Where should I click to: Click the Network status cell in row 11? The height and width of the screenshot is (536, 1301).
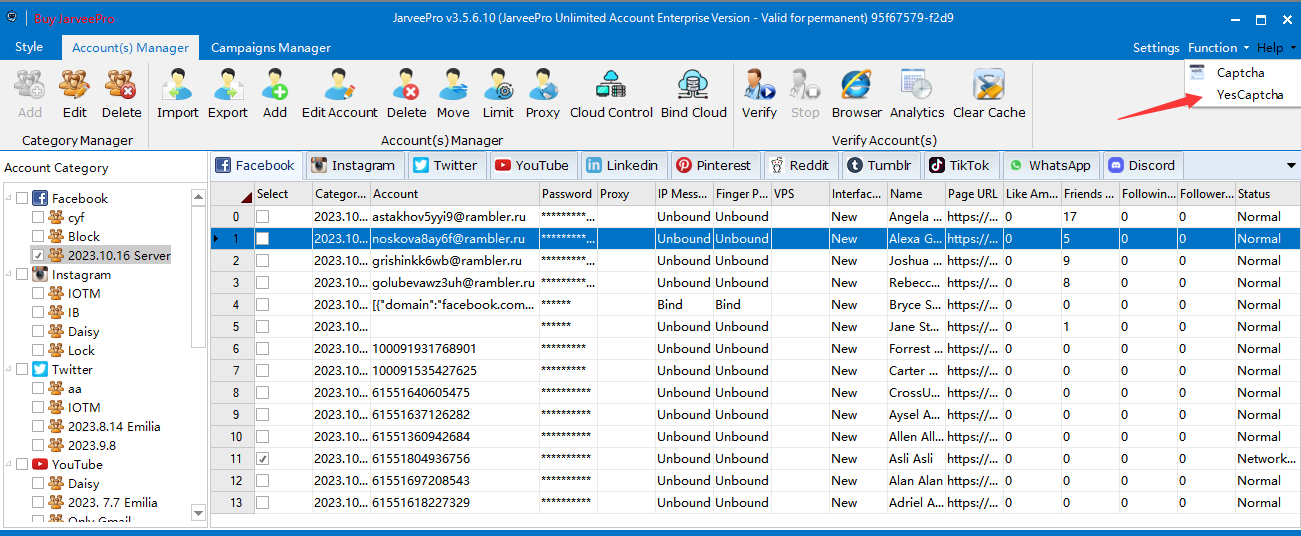tap(1267, 458)
